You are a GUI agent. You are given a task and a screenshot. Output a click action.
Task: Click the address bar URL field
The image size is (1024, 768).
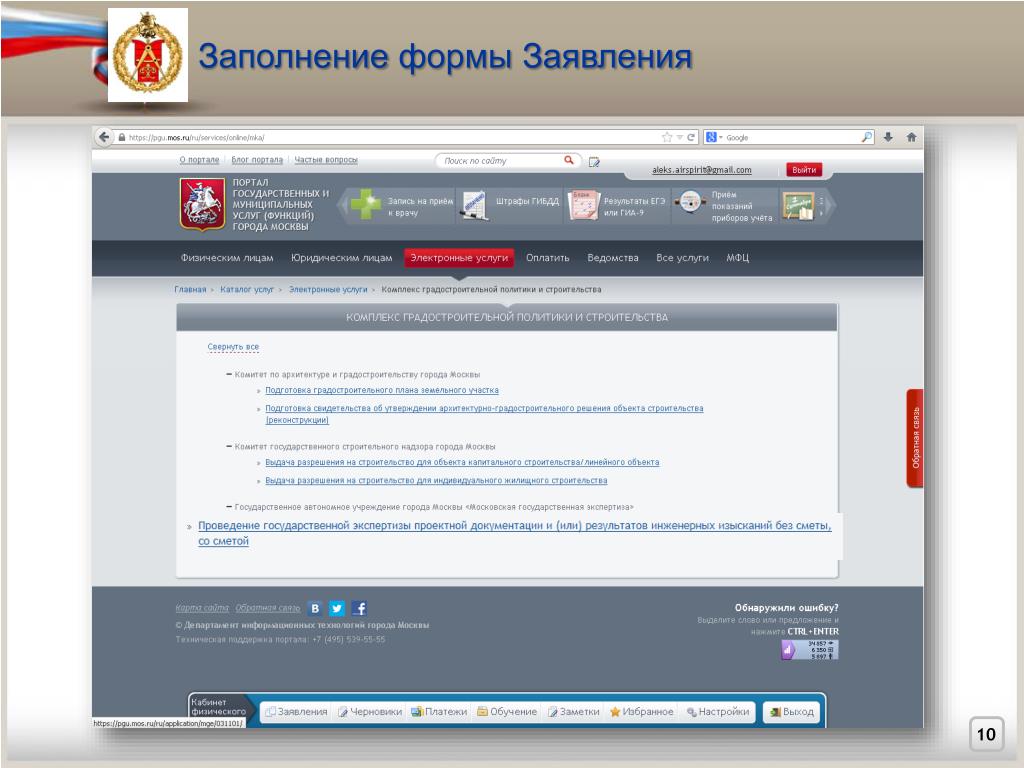tap(392, 137)
